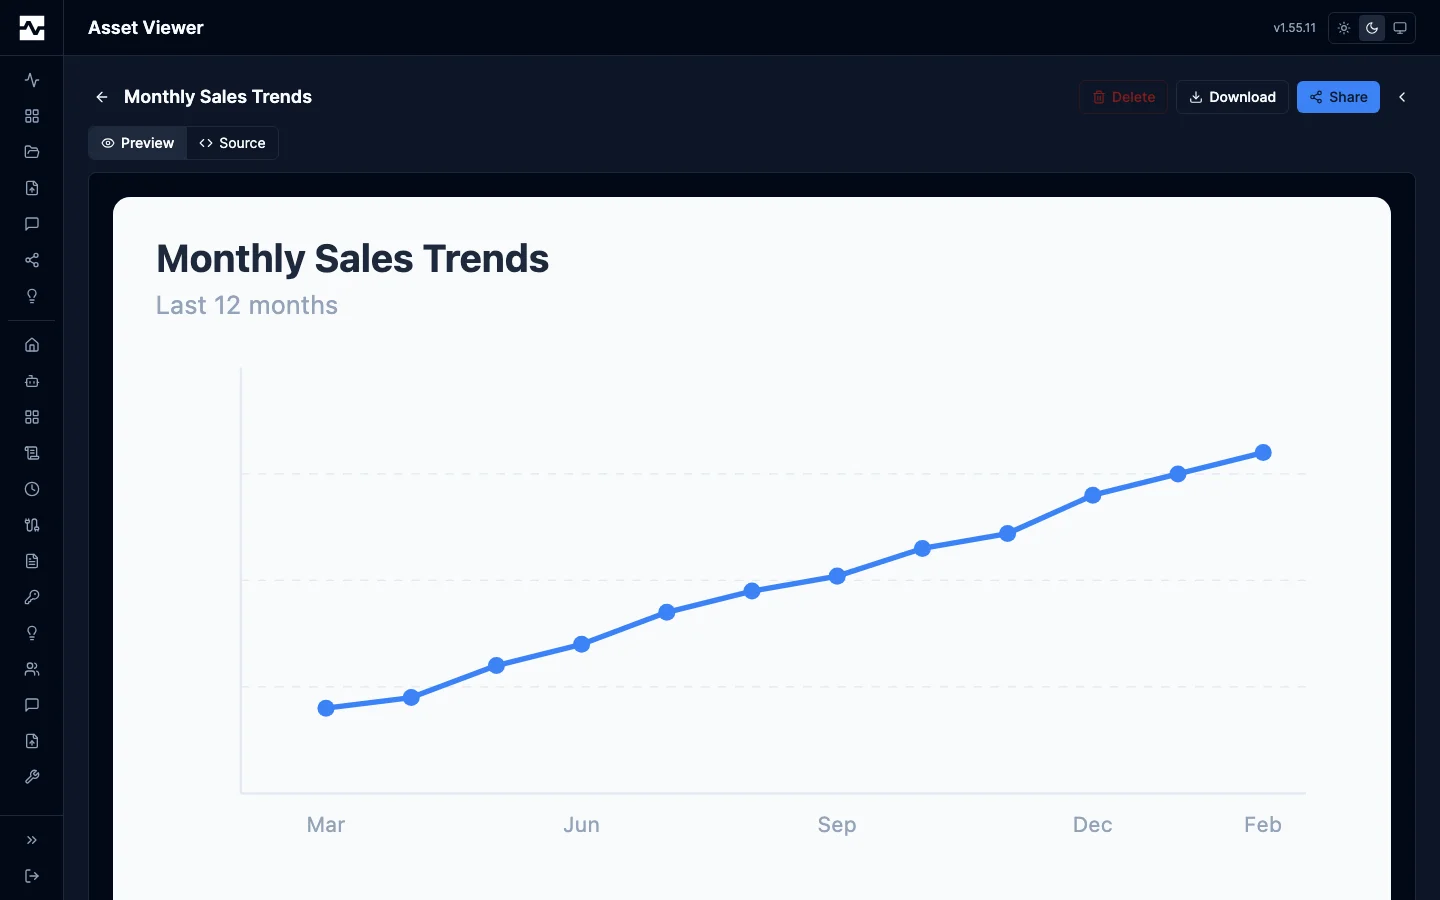Click the clock history icon in sidebar
The image size is (1440, 900).
click(x=32, y=489)
